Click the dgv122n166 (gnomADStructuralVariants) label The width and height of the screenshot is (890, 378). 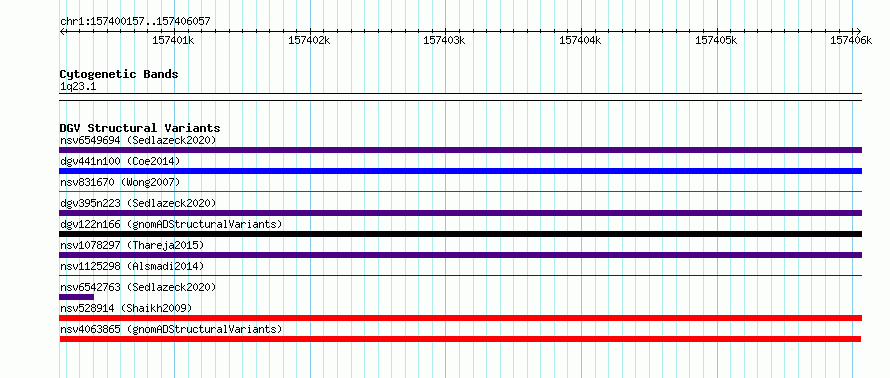click(x=171, y=224)
